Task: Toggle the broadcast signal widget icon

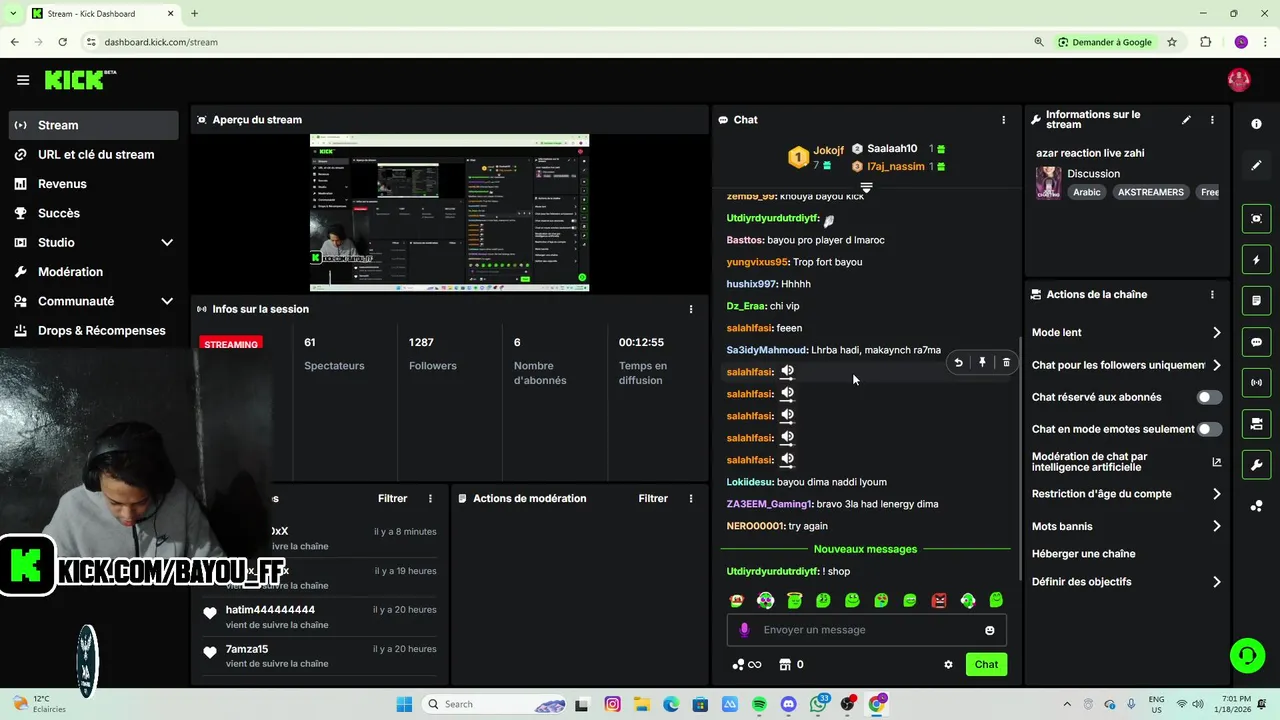Action: click(1256, 383)
